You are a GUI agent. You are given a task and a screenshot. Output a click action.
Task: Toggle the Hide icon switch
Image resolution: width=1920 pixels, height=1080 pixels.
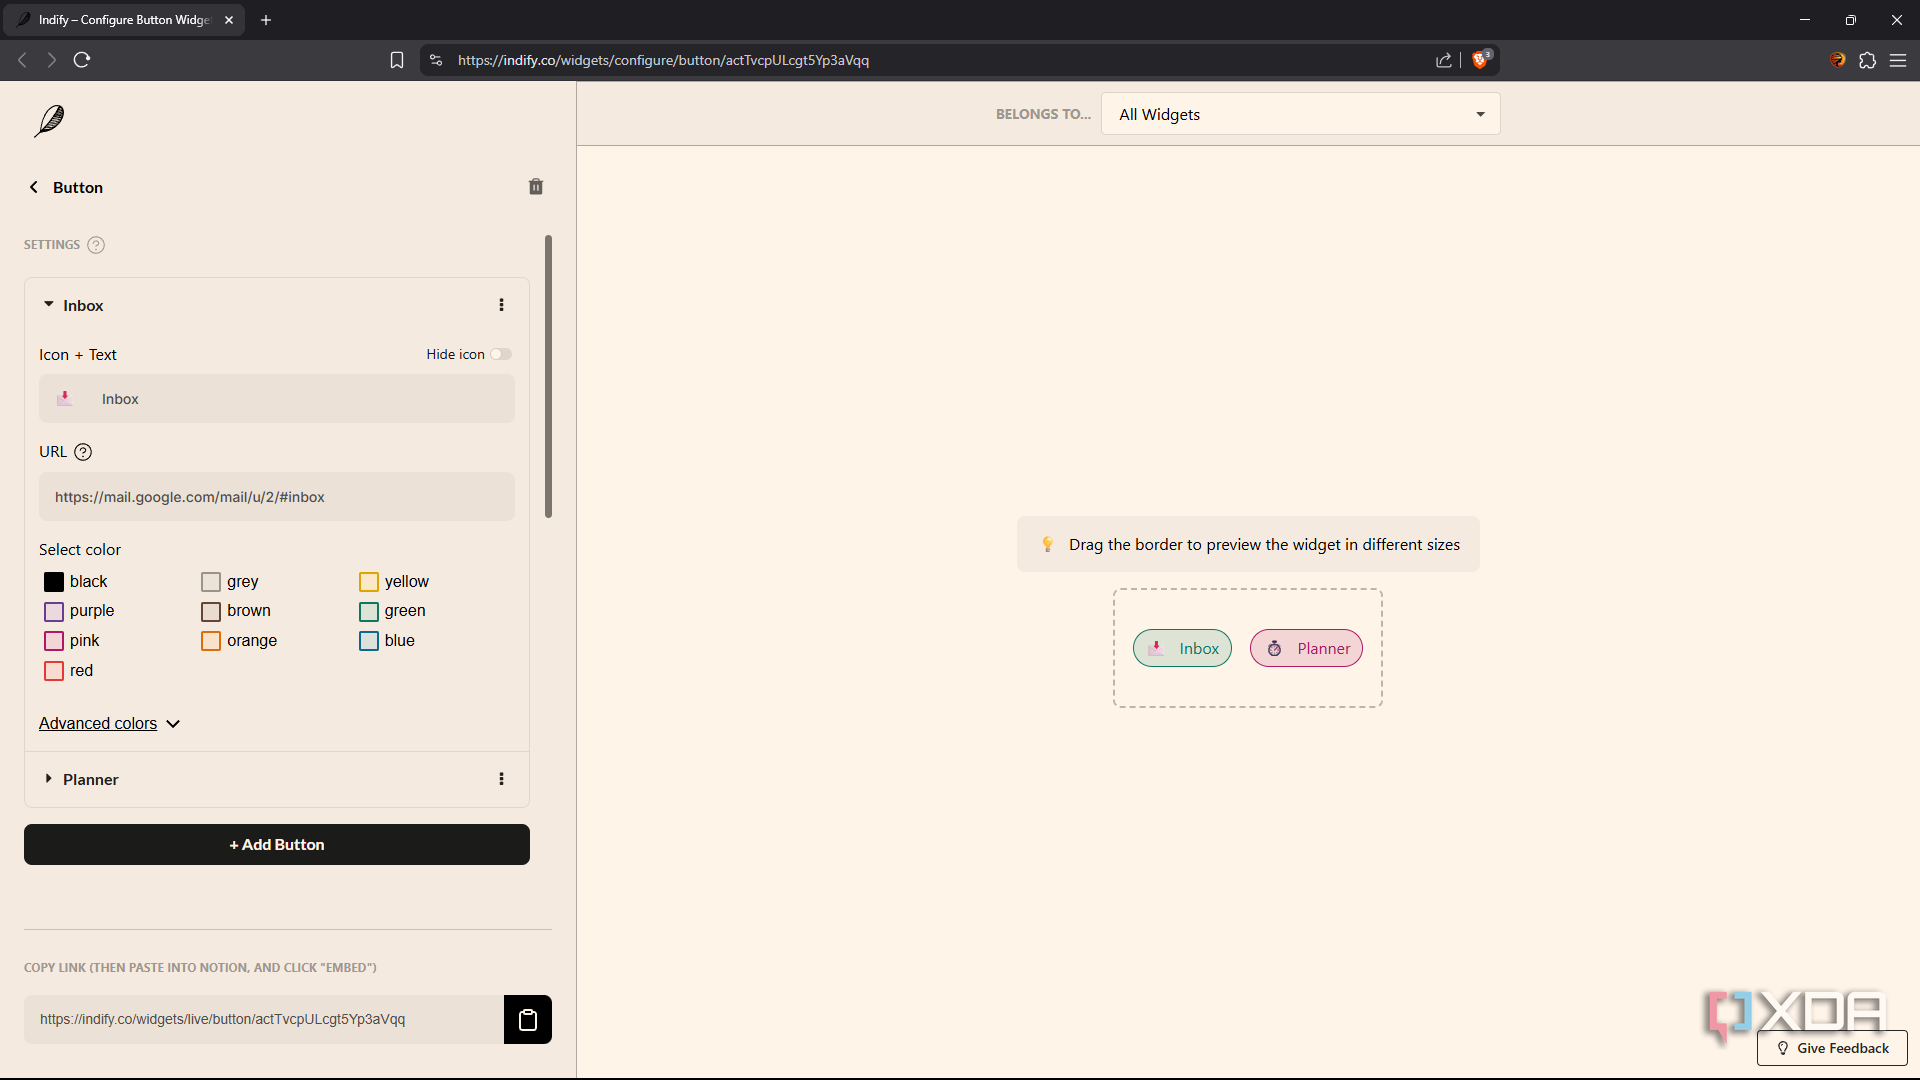pyautogui.click(x=501, y=354)
